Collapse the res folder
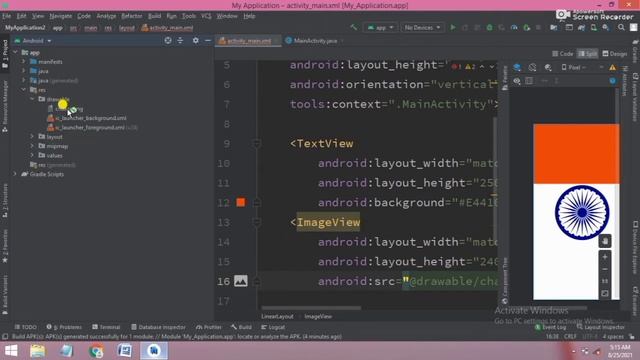 click(x=24, y=90)
